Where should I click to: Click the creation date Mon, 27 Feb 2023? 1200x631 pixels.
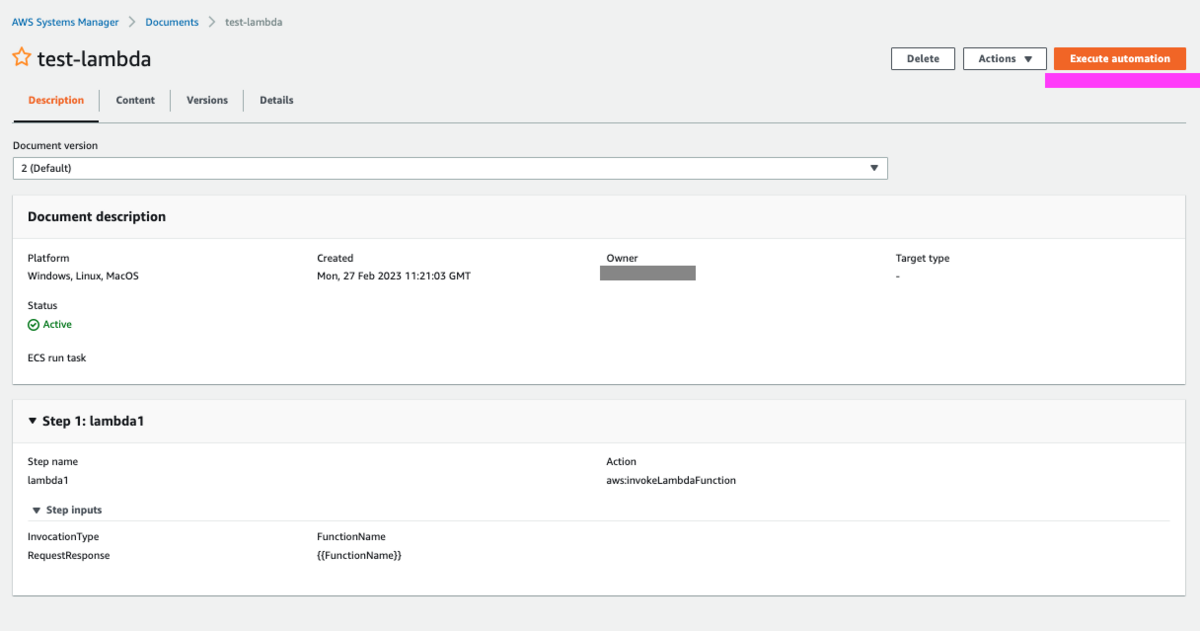tap(394, 276)
